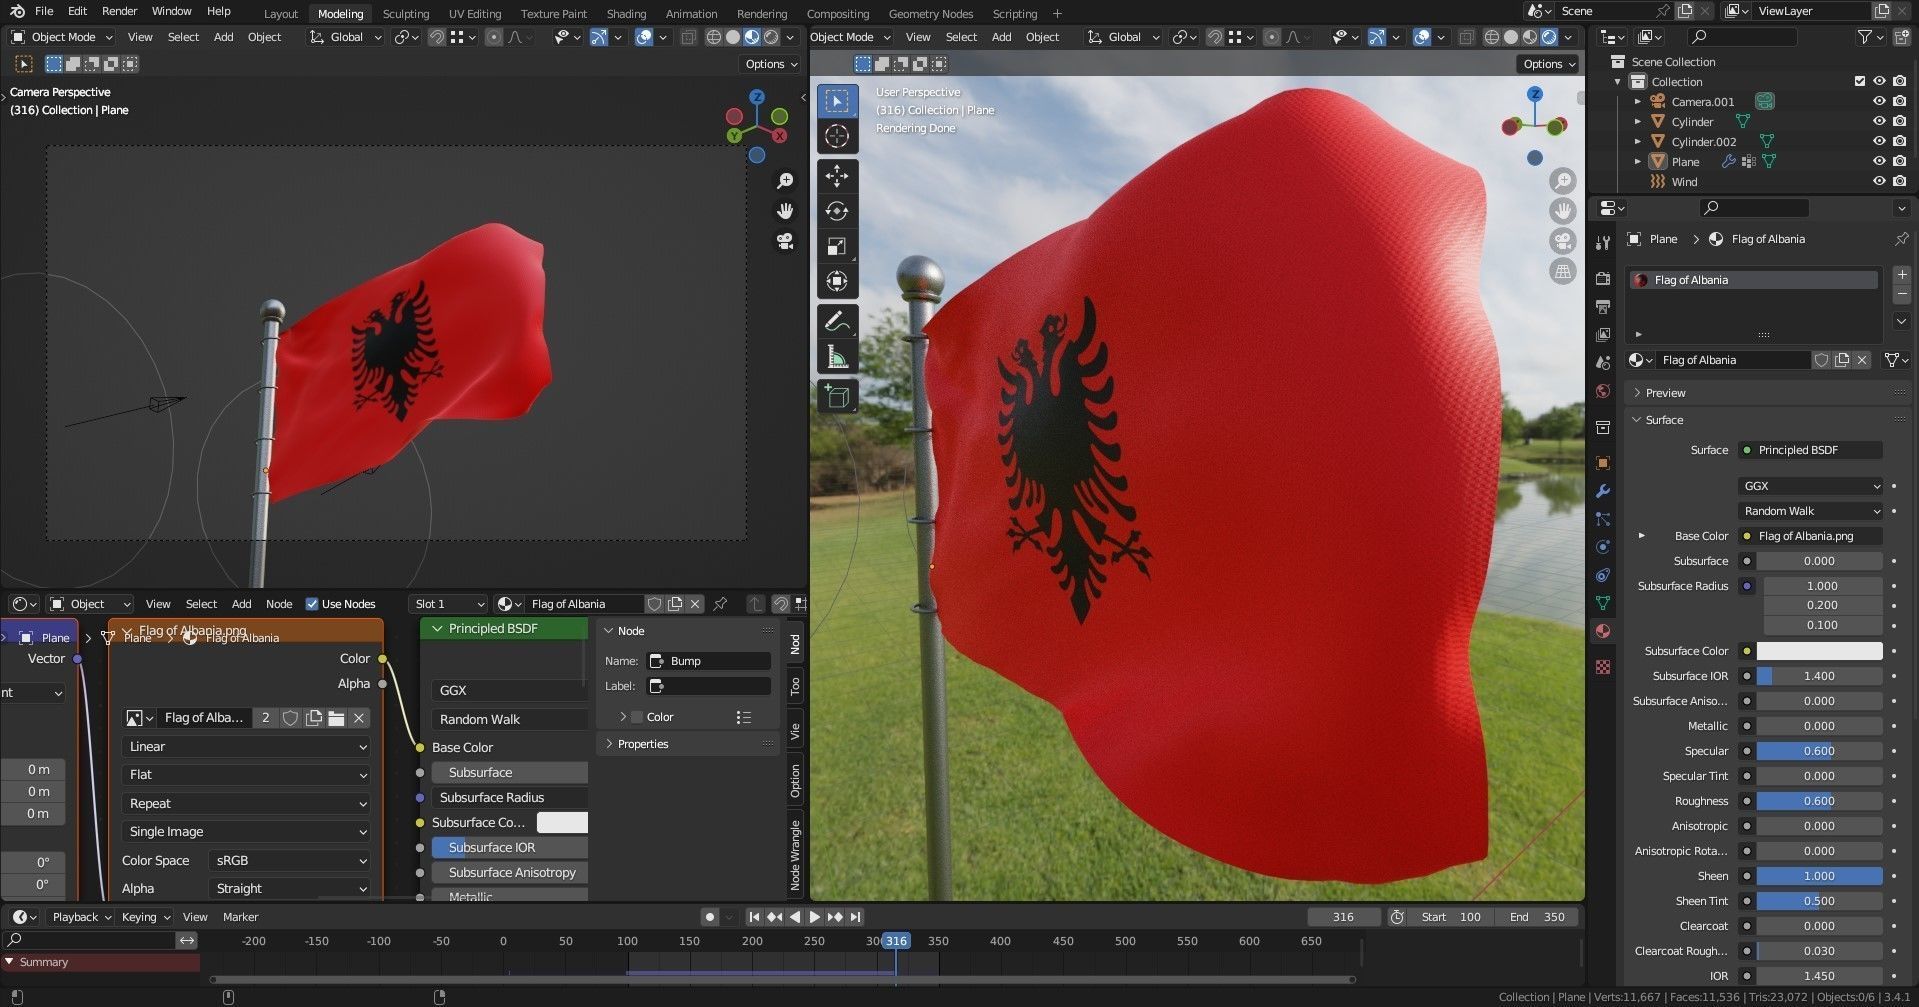Image resolution: width=1919 pixels, height=1007 pixels.
Task: Open Slot 1 material slot dropdown
Action: [x=448, y=604]
